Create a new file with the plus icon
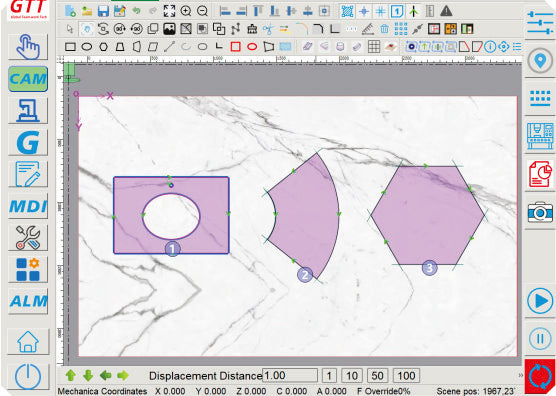 pyautogui.click(x=71, y=11)
